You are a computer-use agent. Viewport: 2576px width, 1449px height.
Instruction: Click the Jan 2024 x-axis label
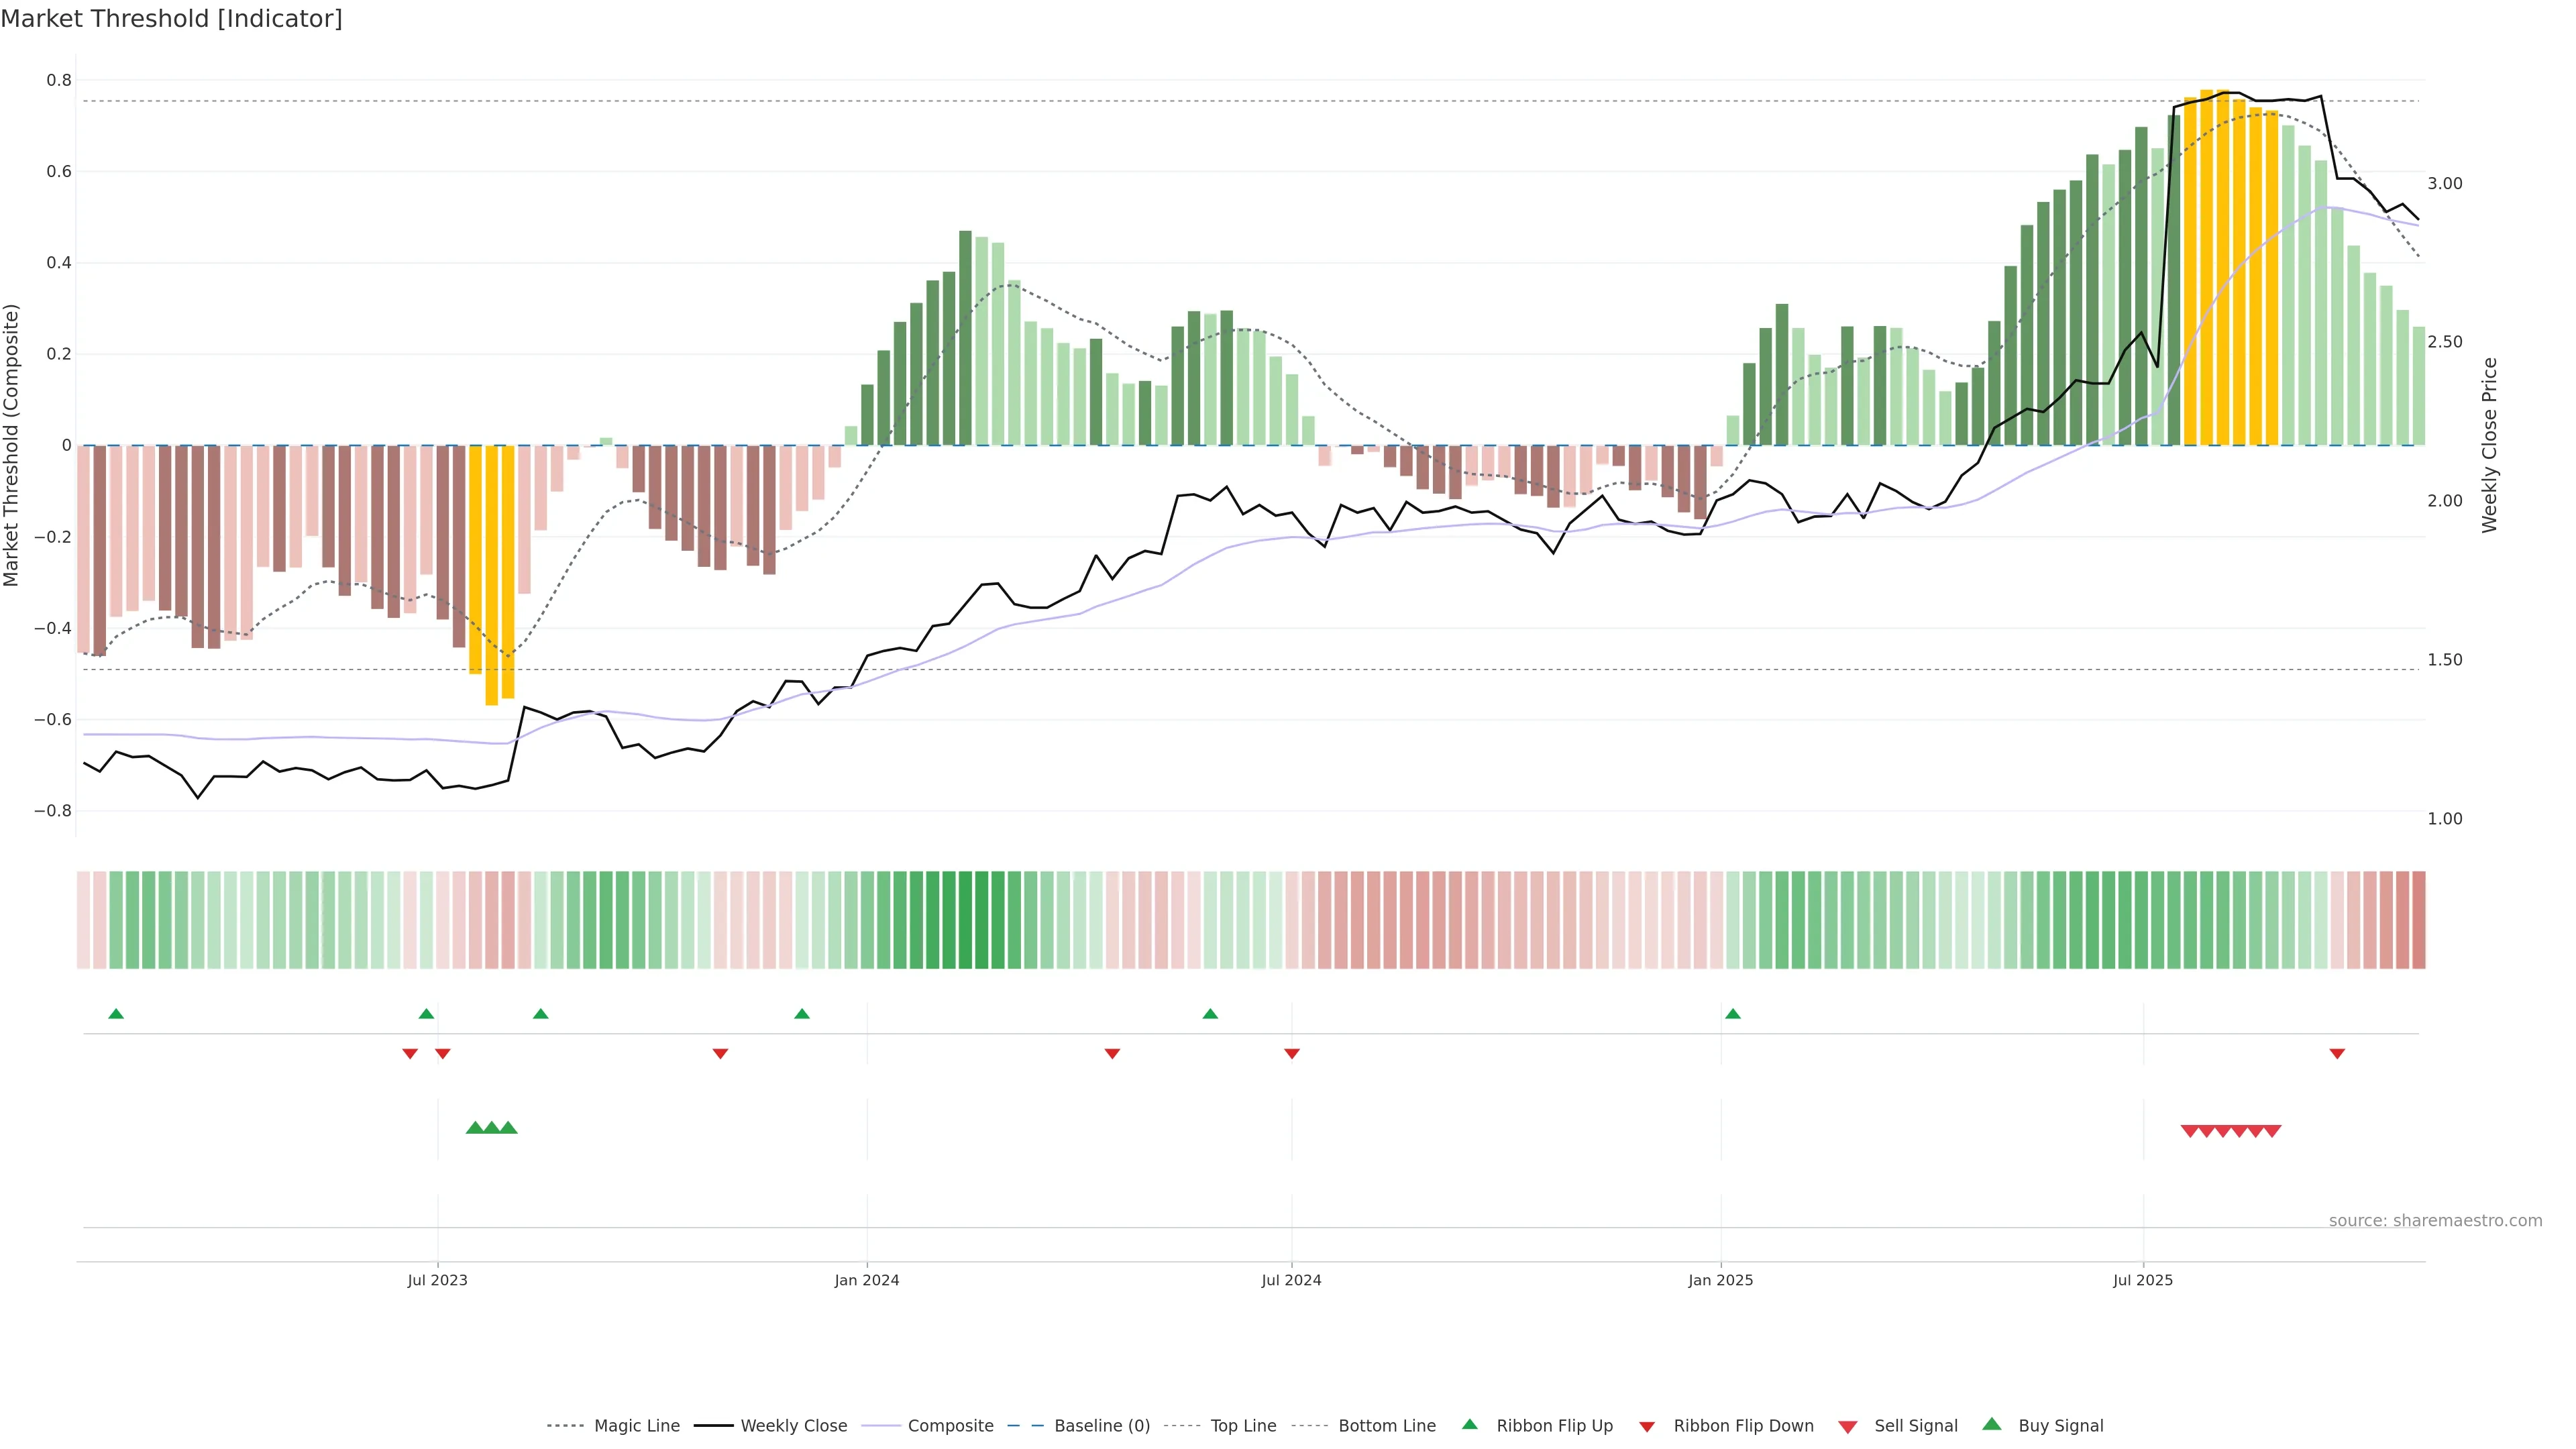coord(867,1280)
